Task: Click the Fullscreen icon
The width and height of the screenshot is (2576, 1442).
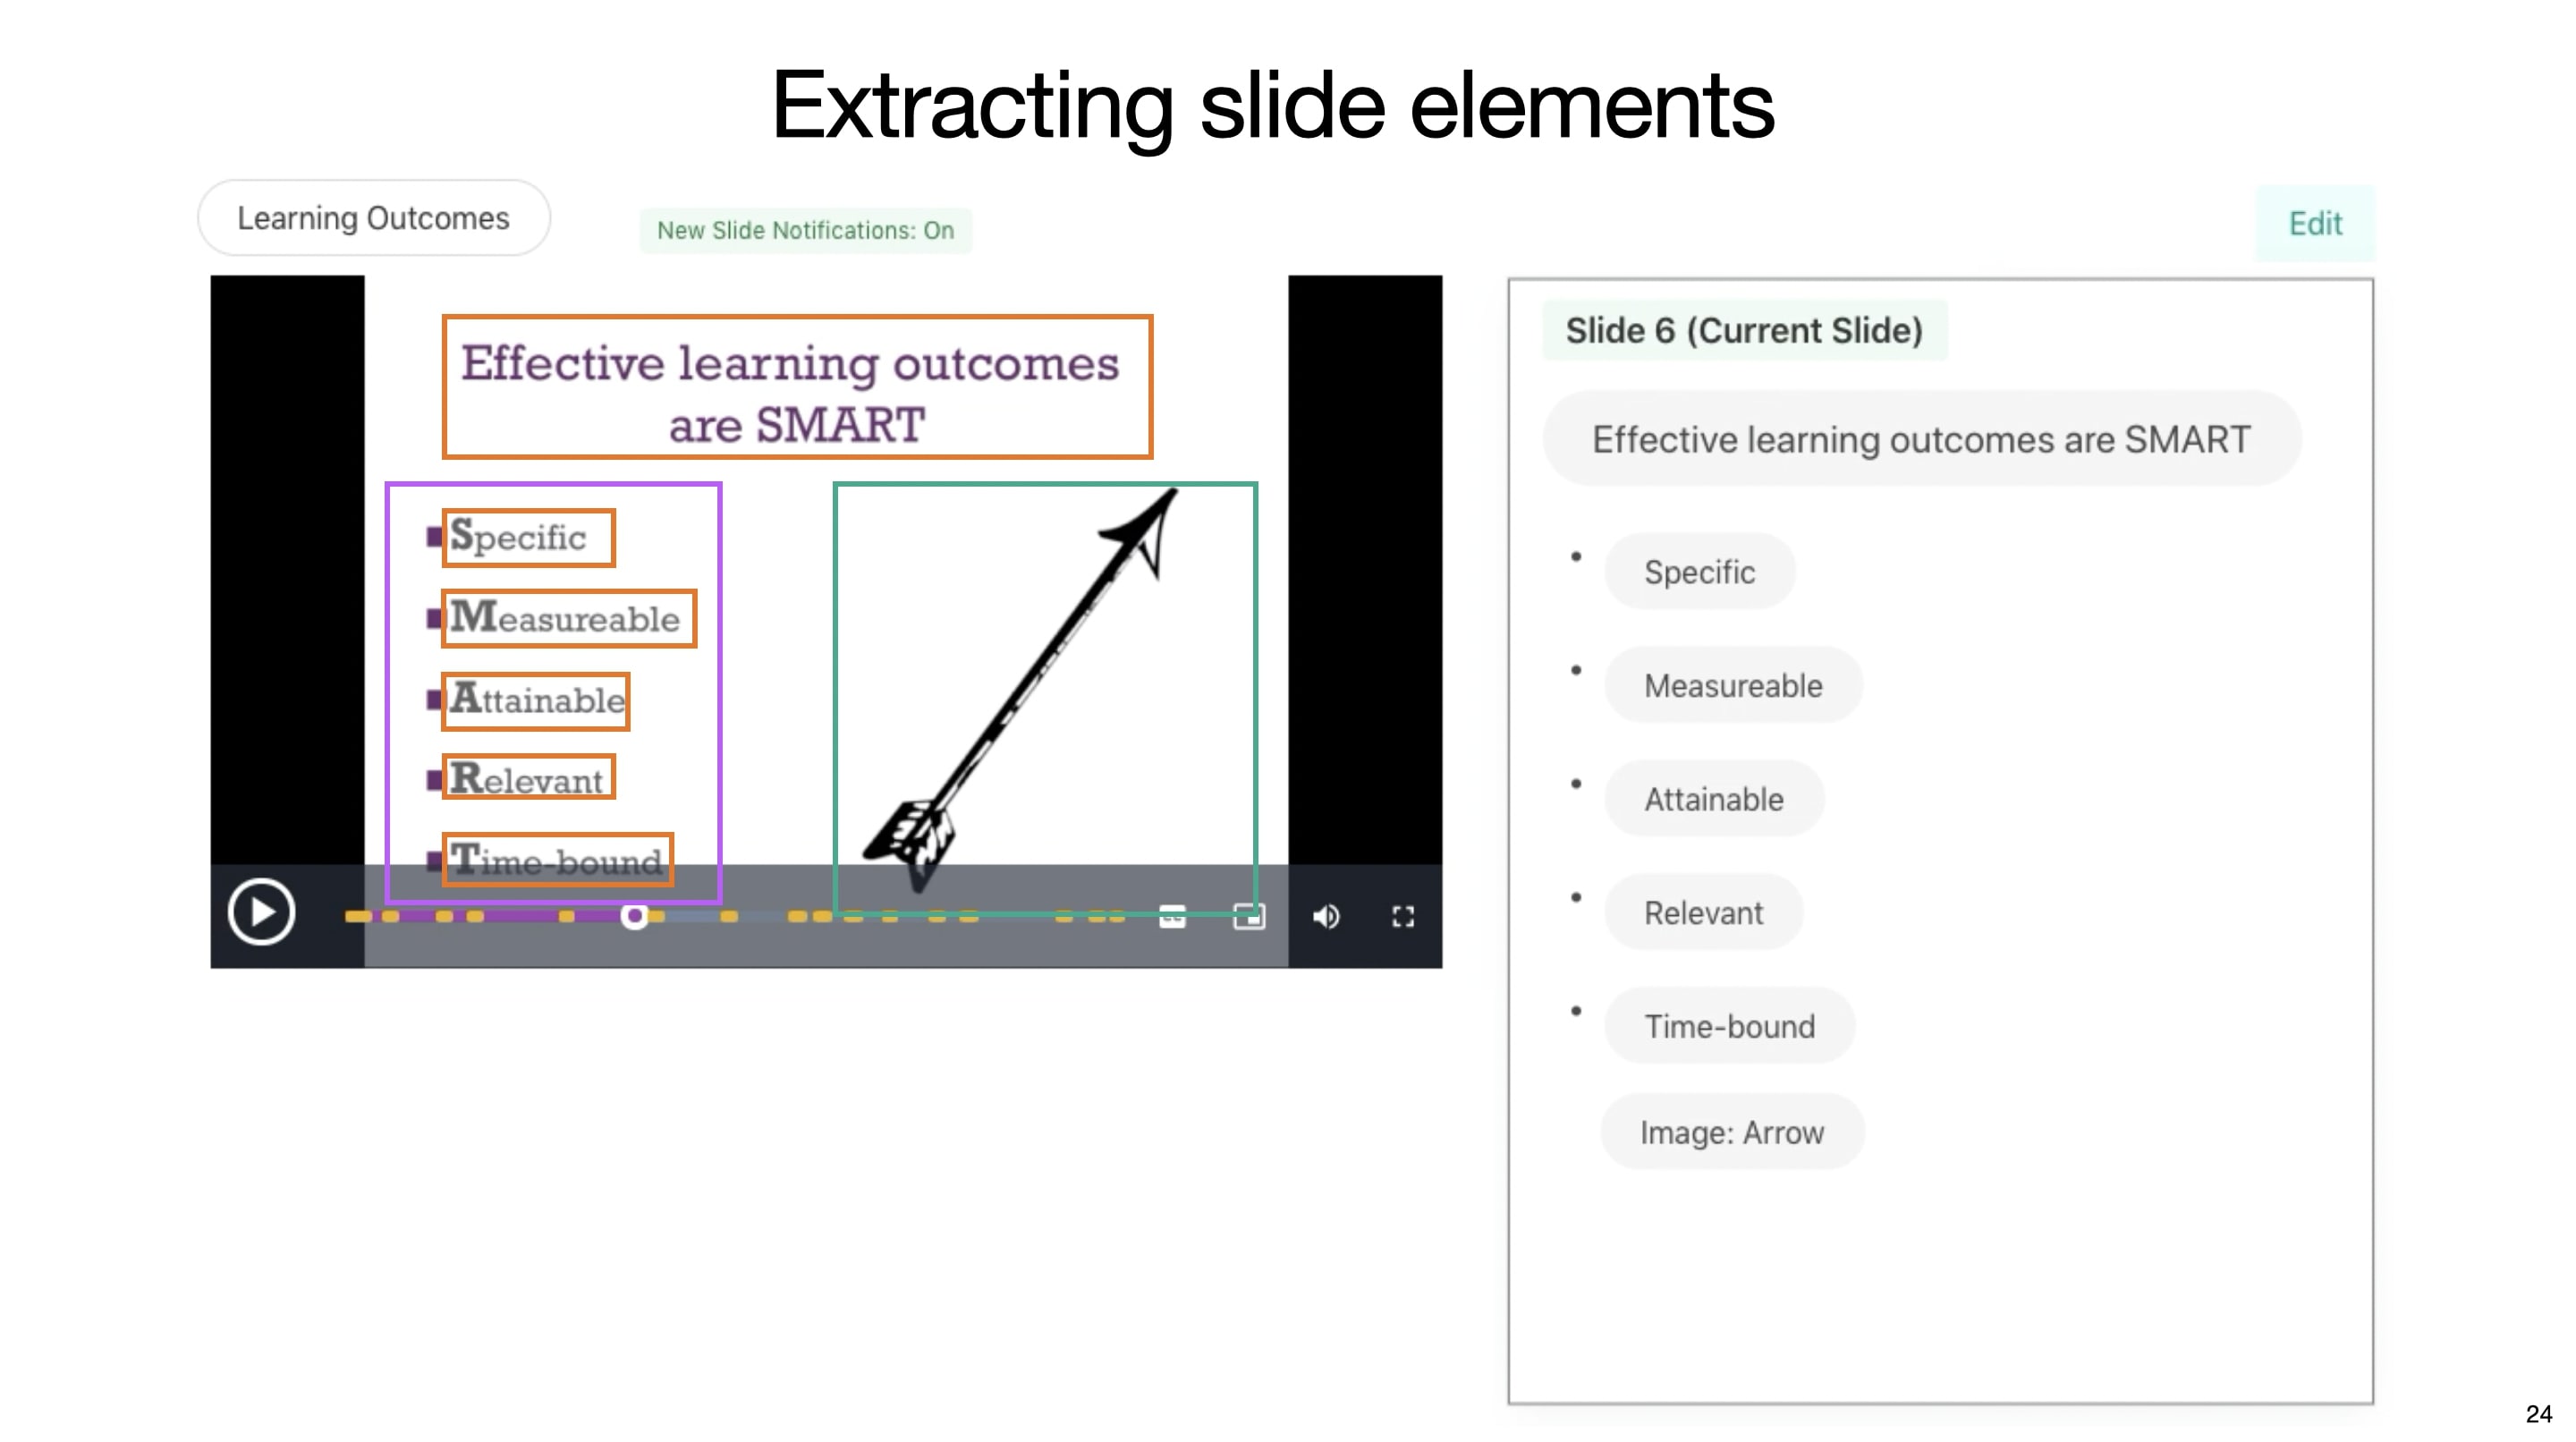Action: (x=1403, y=915)
